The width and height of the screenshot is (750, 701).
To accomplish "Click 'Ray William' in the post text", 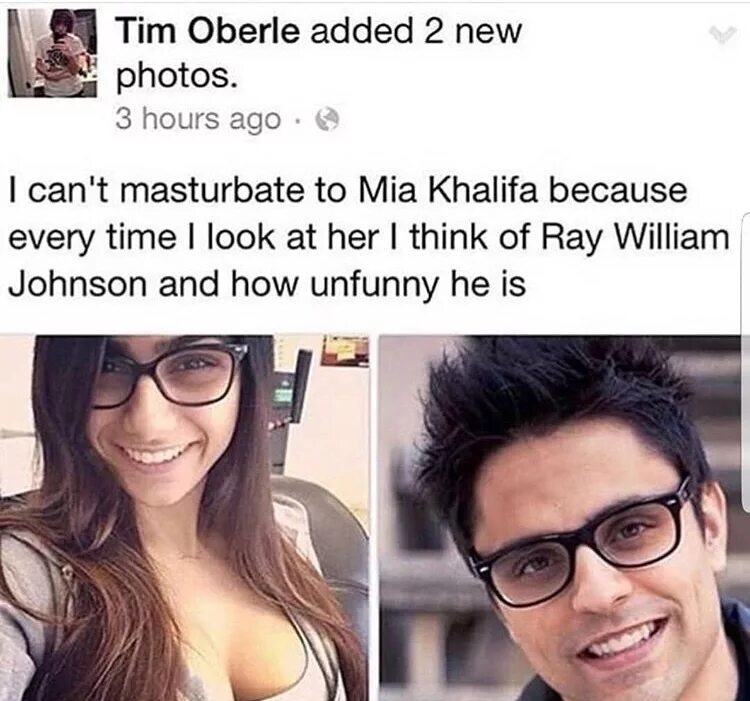I will tap(635, 237).
